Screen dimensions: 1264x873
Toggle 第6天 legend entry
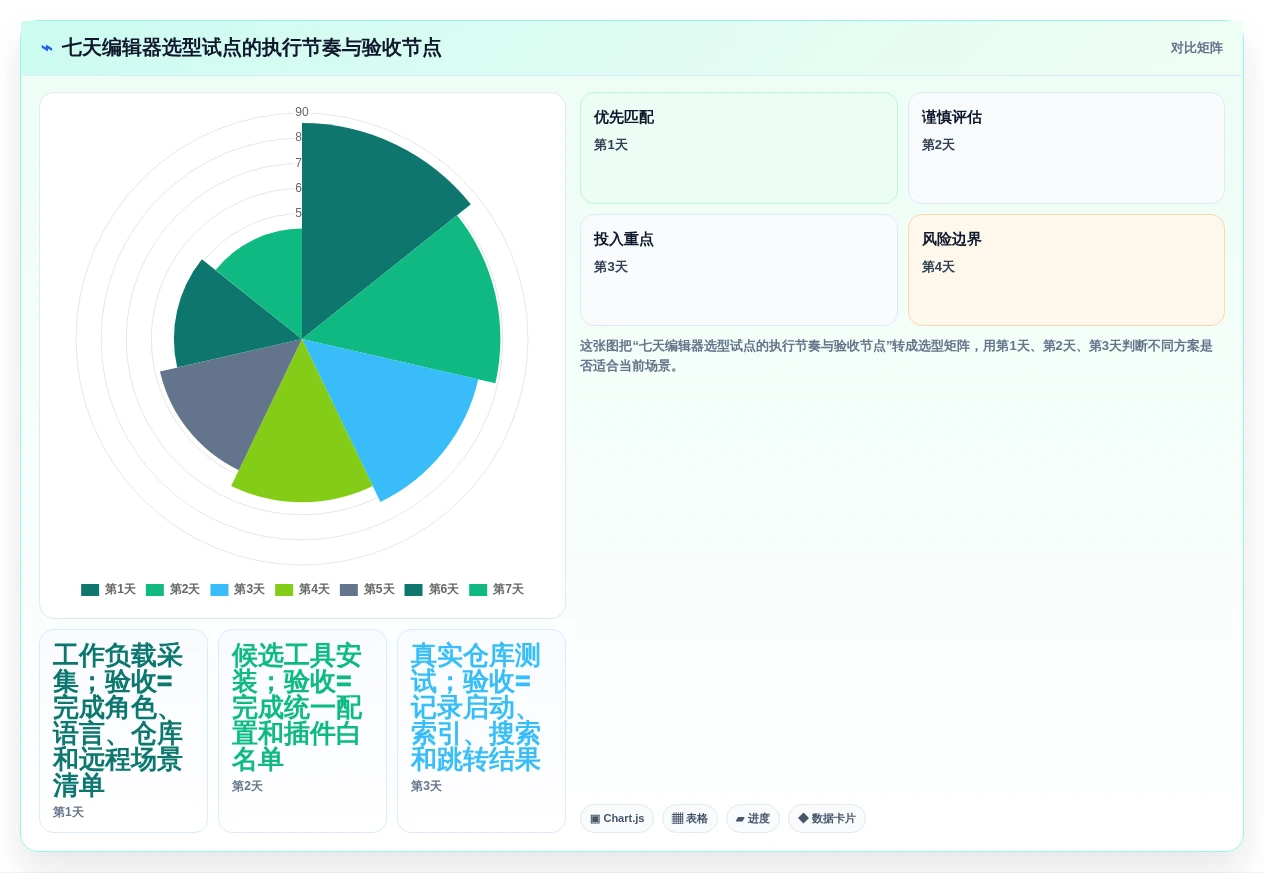431,590
